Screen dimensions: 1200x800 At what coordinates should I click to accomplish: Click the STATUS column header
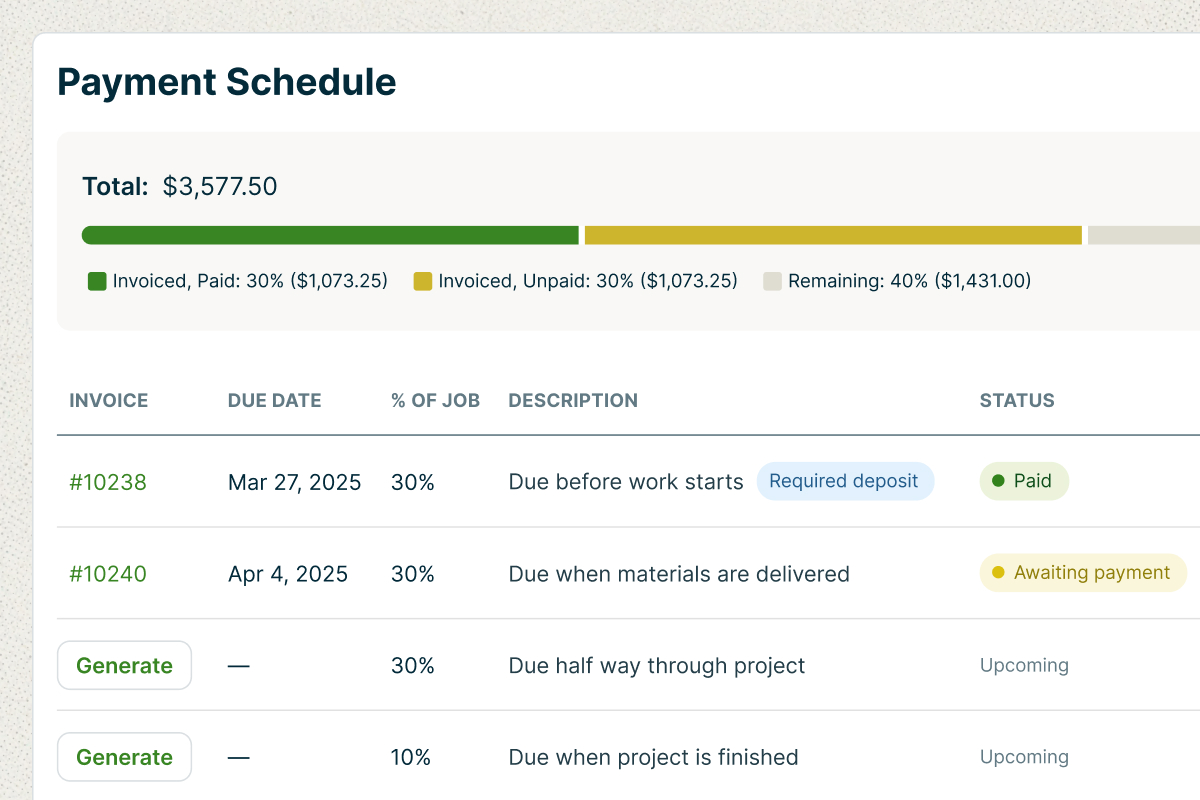tap(1017, 401)
